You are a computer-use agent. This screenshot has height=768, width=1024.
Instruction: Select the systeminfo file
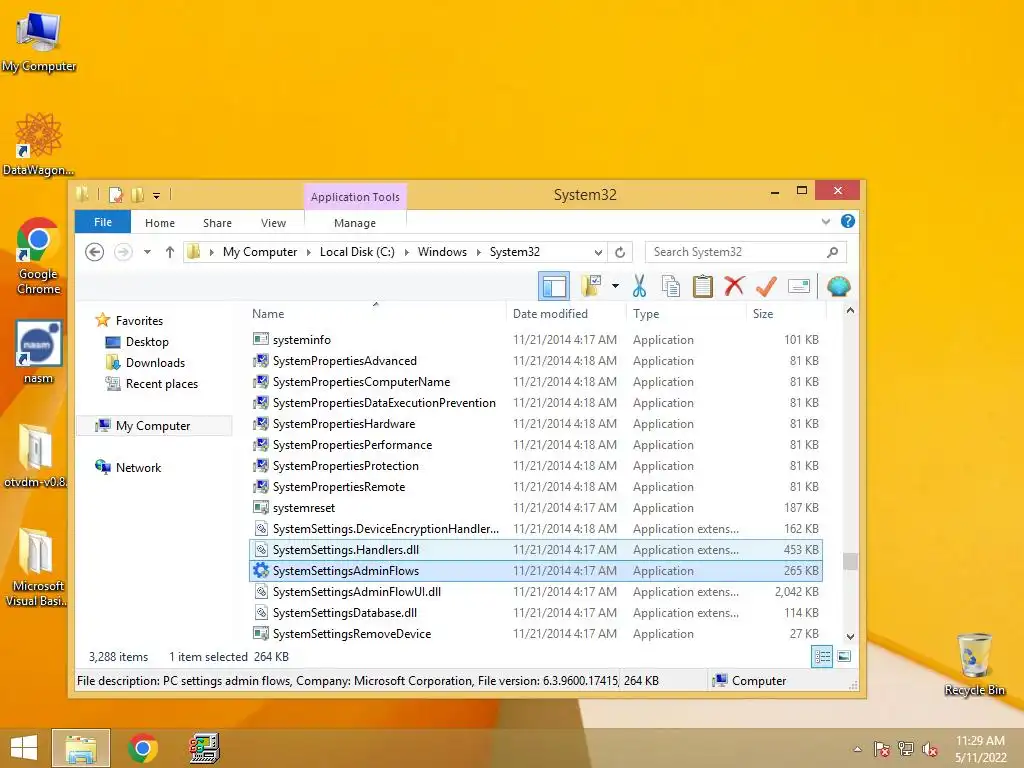pos(536,340)
